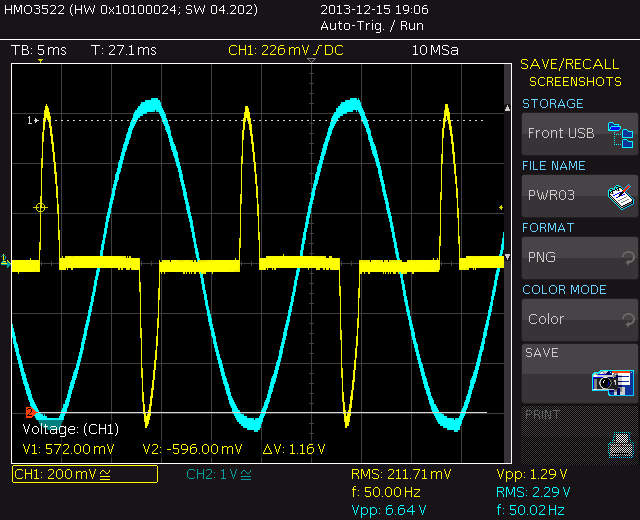This screenshot has height=520, width=640.
Task: Click cyan f: 50.02 Hz measurement
Action: 530,510
